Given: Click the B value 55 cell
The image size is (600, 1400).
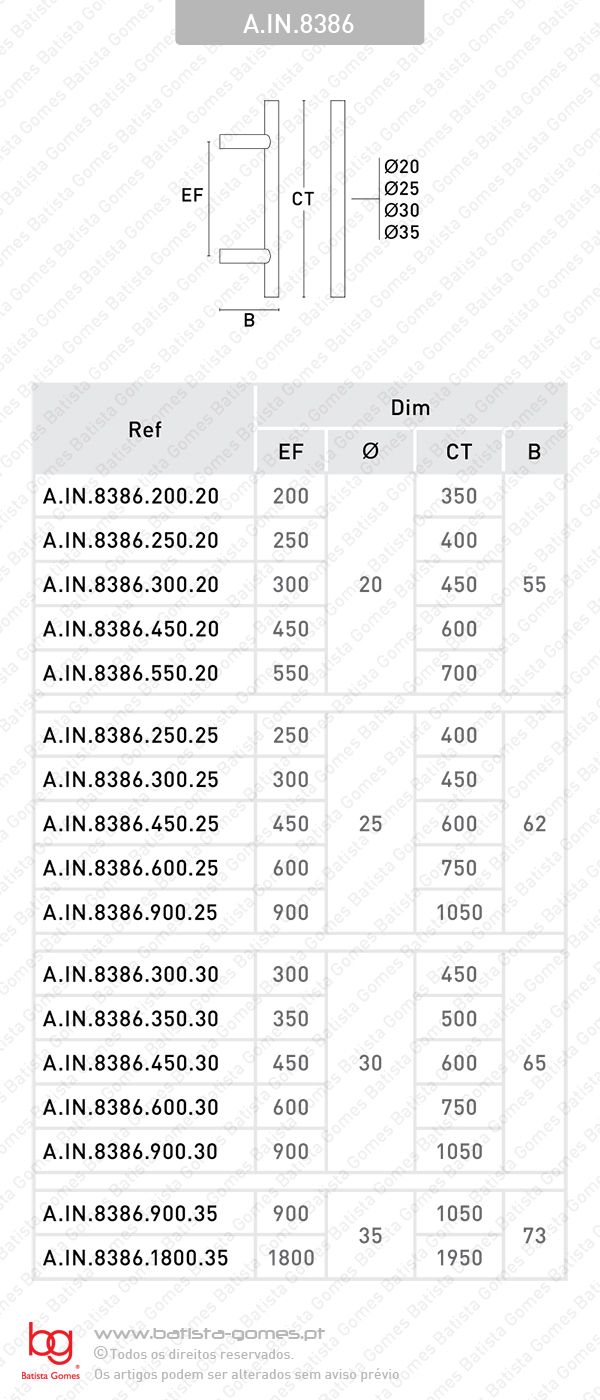Looking at the screenshot, I should (x=534, y=584).
